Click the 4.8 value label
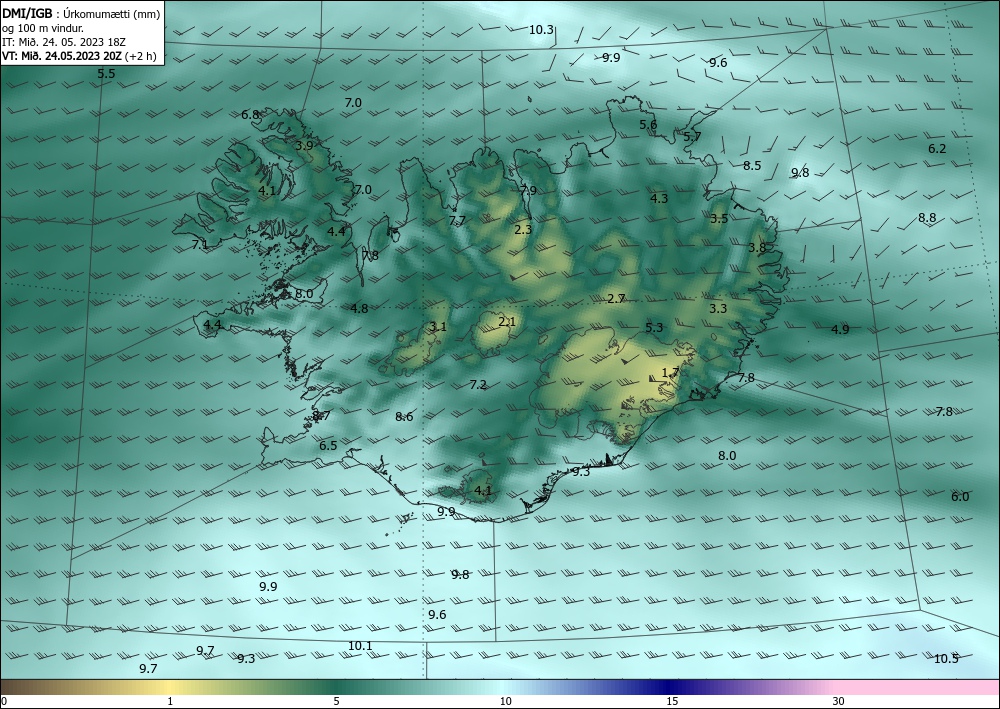This screenshot has height=709, width=1000. tap(359, 309)
